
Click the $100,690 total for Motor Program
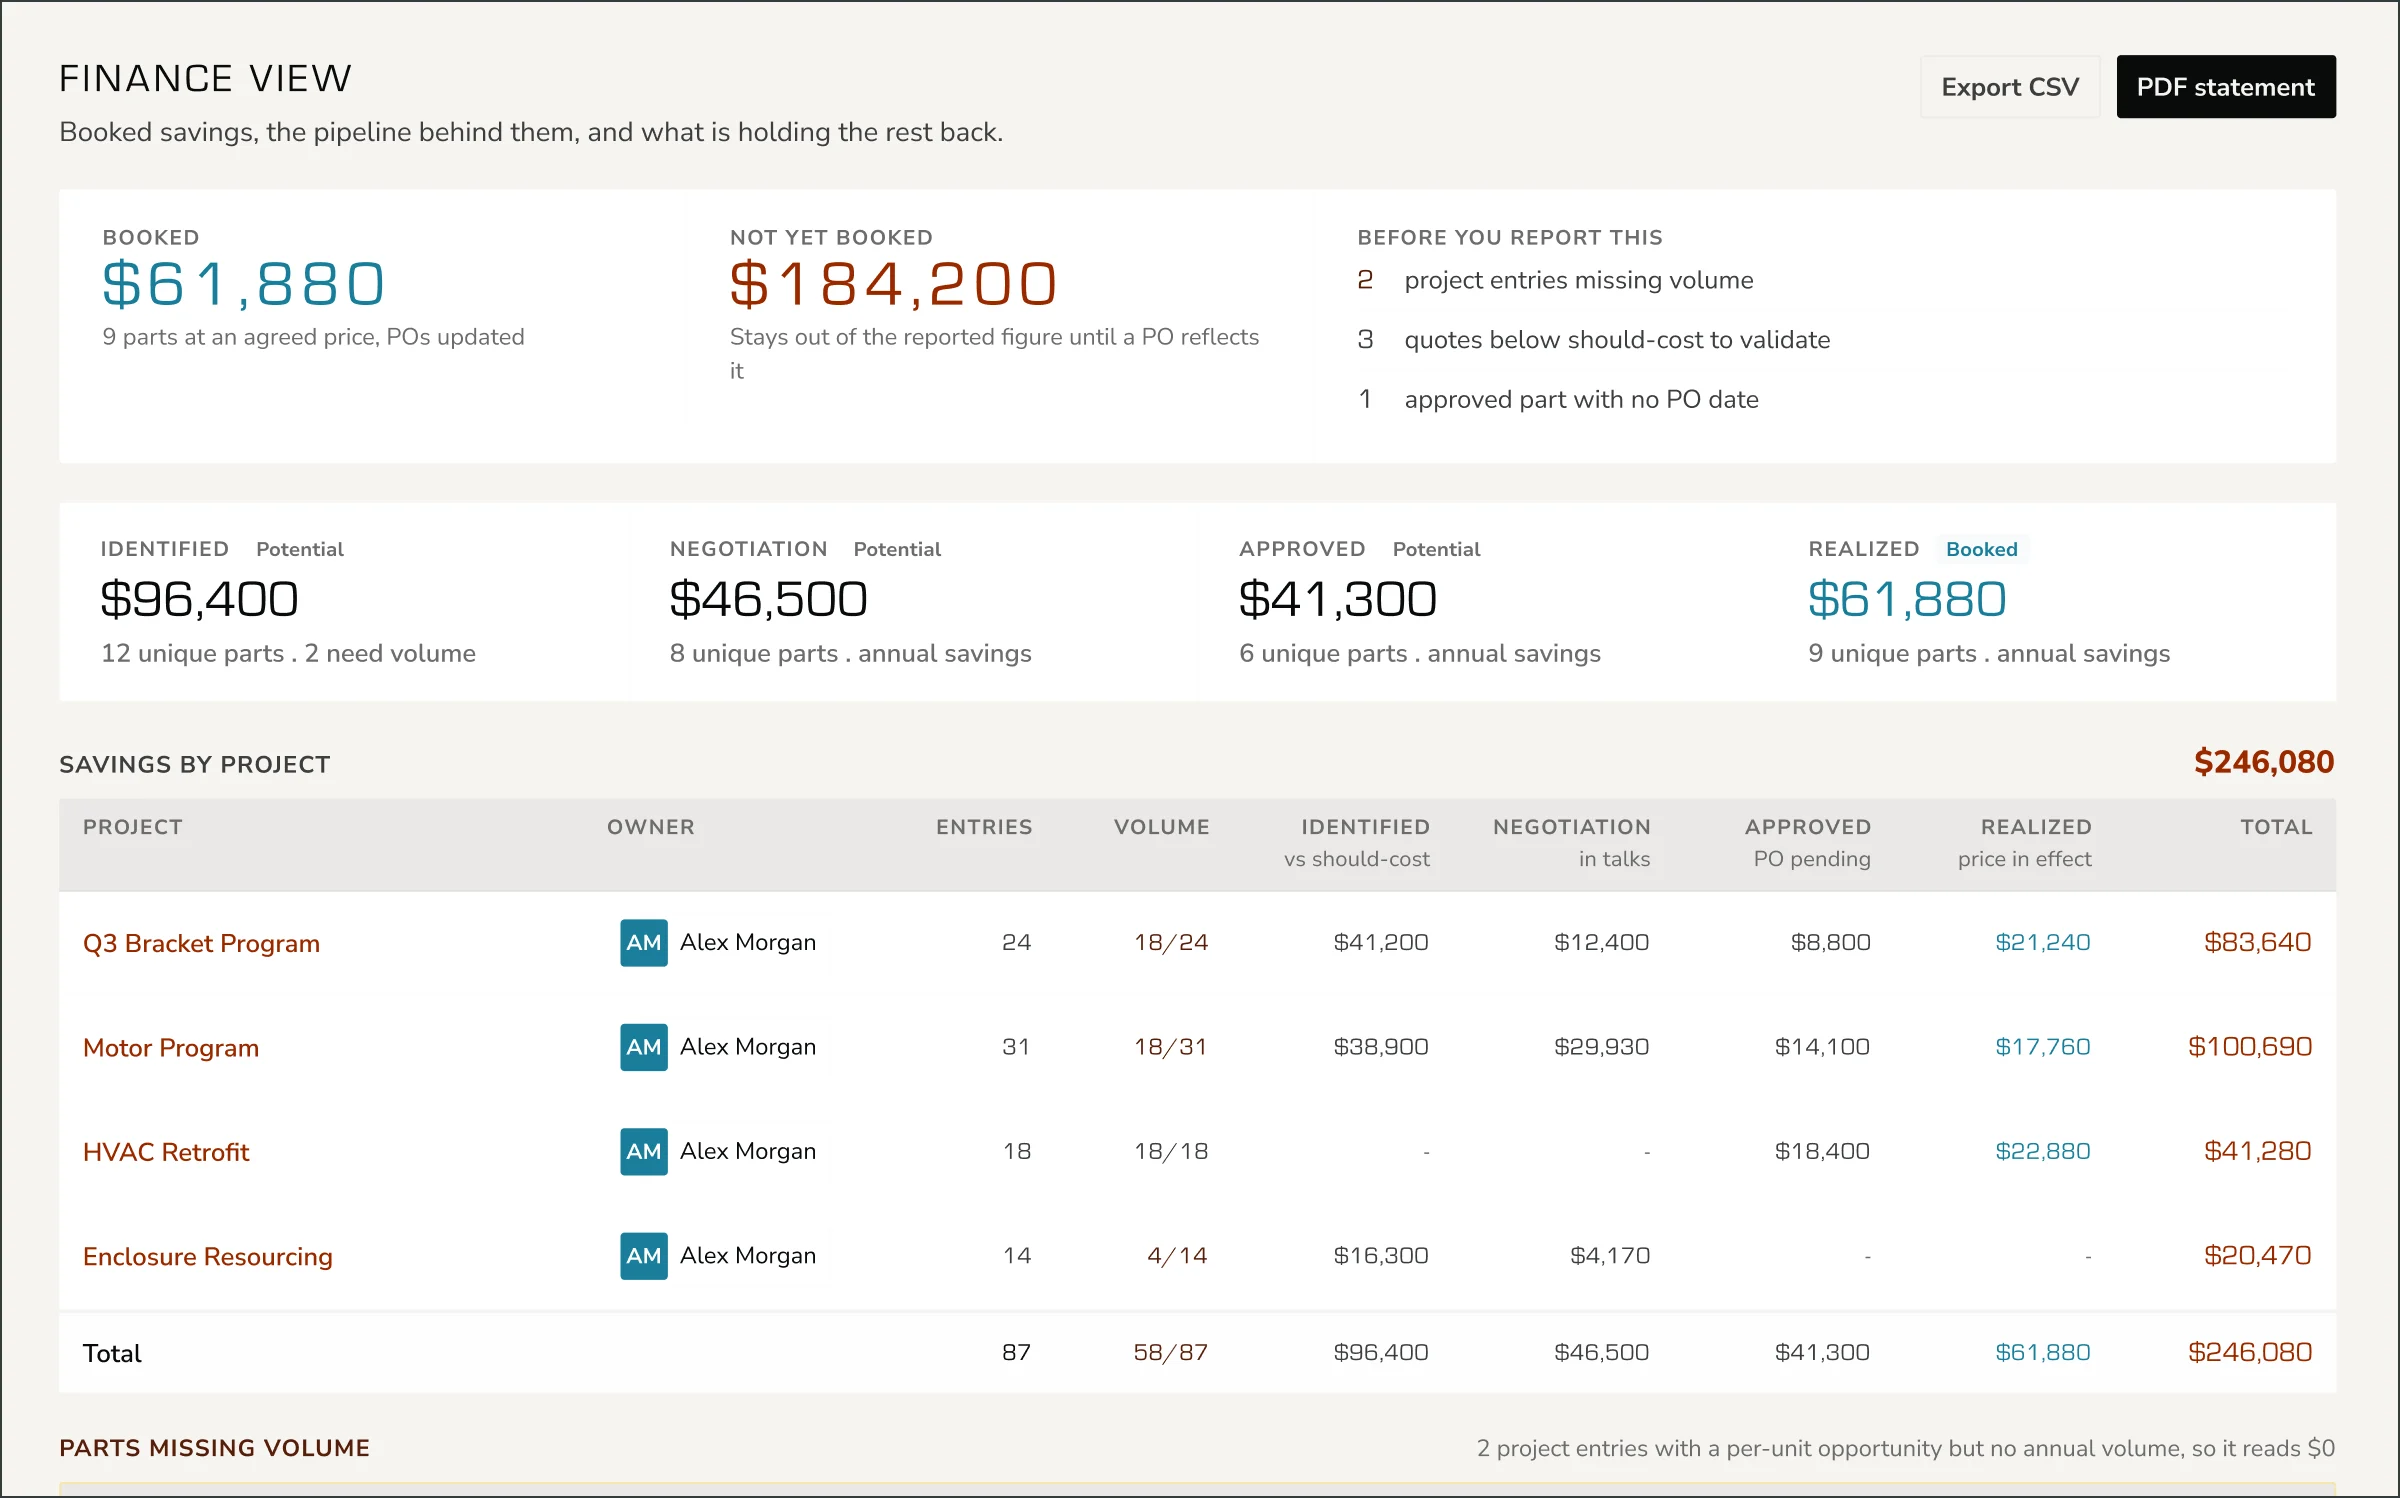pyautogui.click(x=2250, y=1047)
